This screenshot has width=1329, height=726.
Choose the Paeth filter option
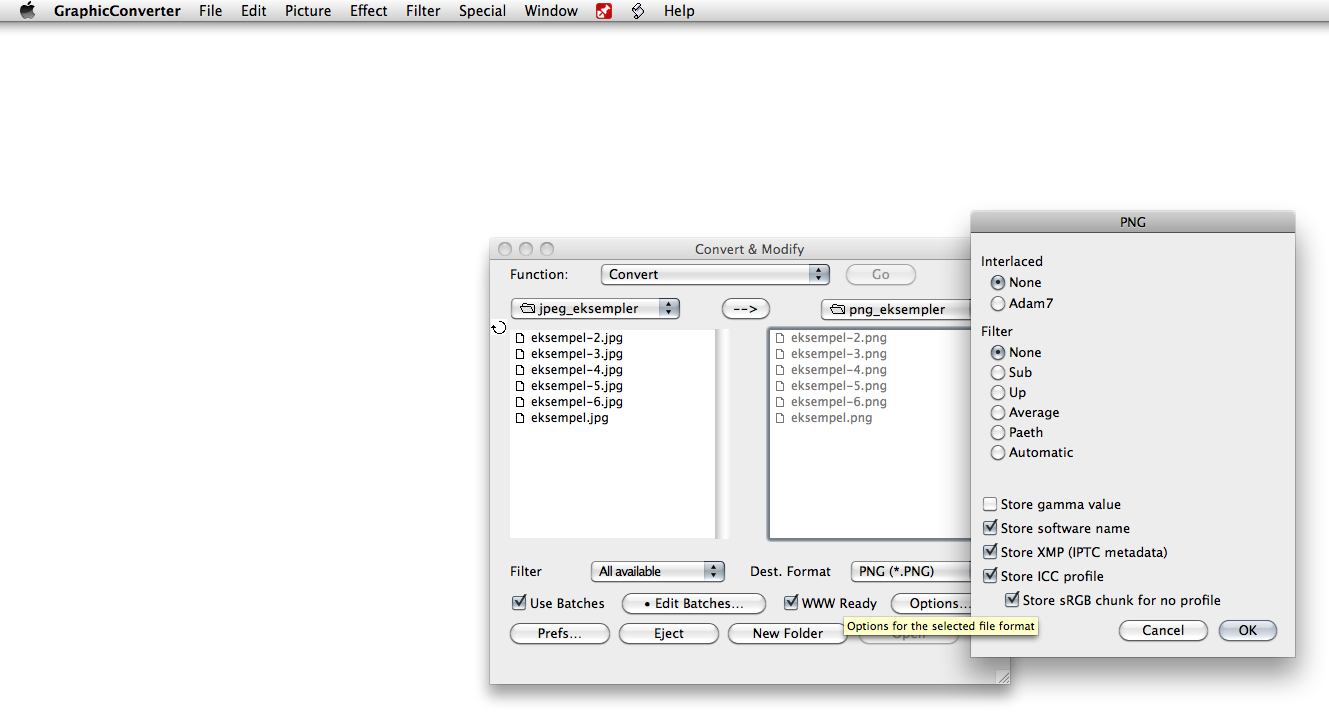point(998,433)
